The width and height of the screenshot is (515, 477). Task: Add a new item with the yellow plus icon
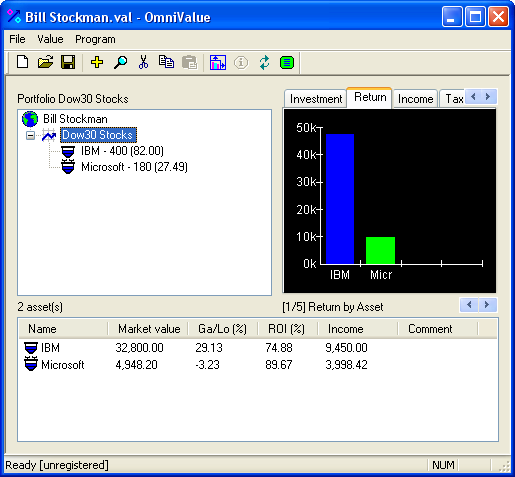[97, 62]
